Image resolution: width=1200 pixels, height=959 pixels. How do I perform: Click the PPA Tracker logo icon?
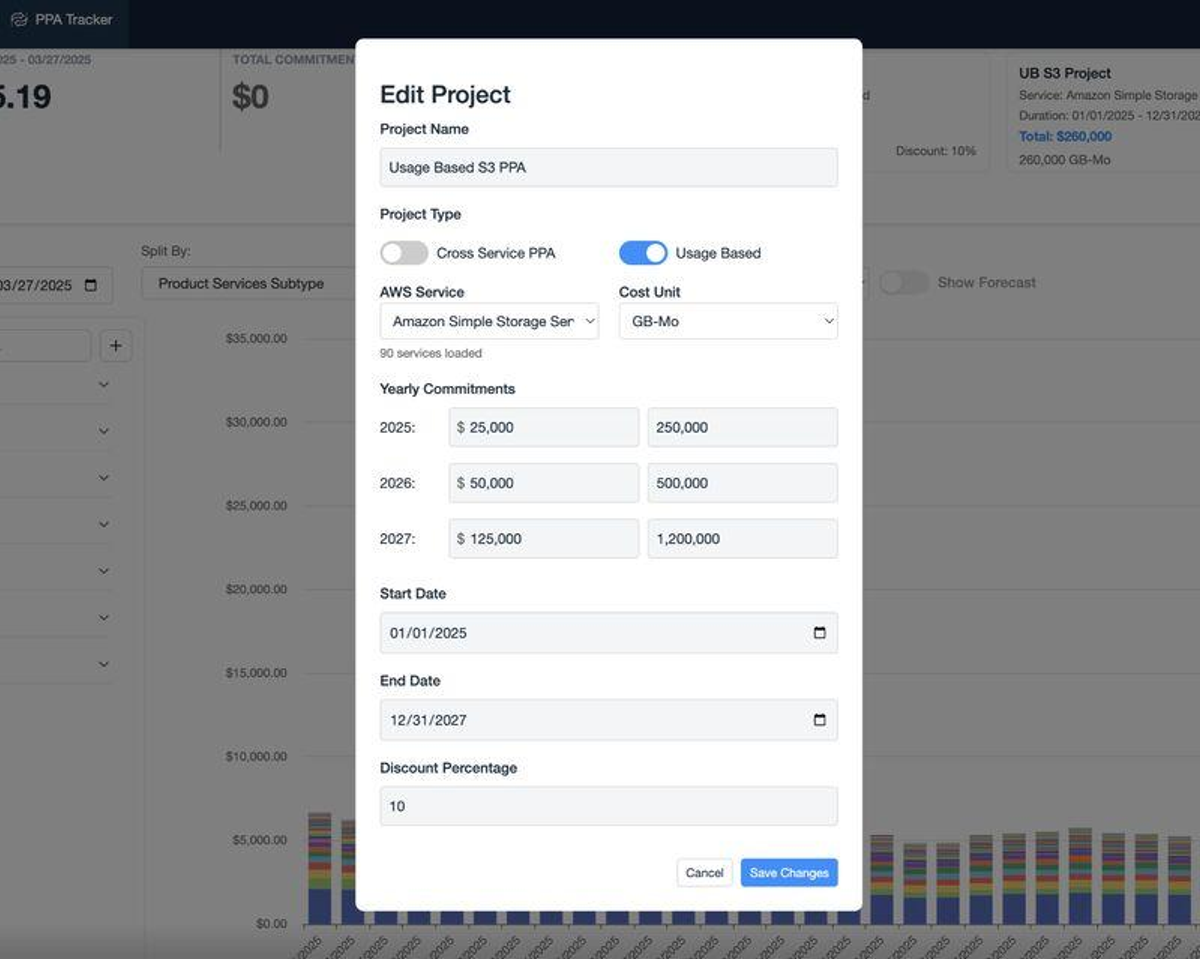click(18, 19)
